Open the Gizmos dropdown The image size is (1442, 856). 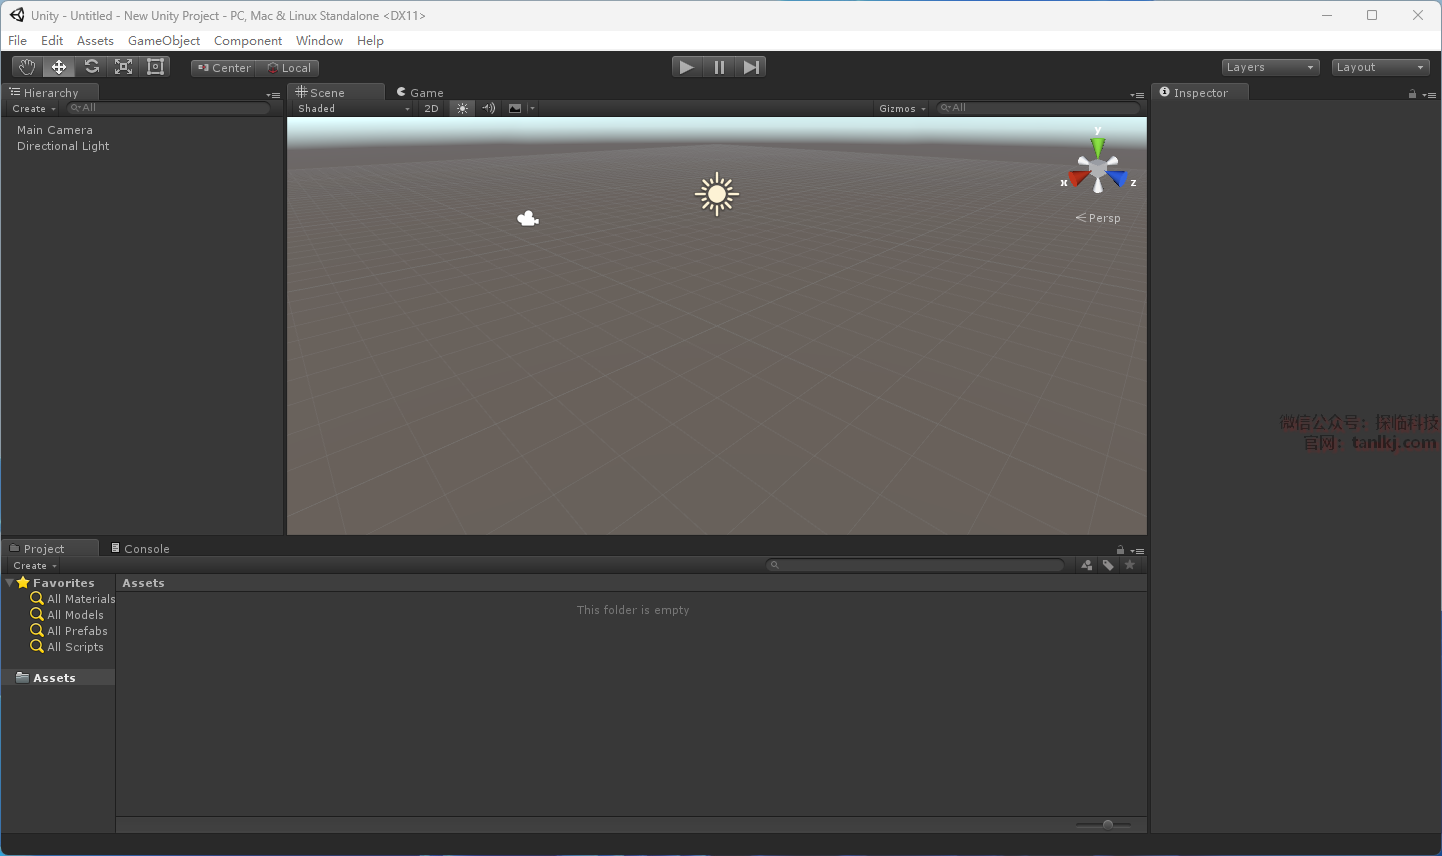click(x=902, y=108)
